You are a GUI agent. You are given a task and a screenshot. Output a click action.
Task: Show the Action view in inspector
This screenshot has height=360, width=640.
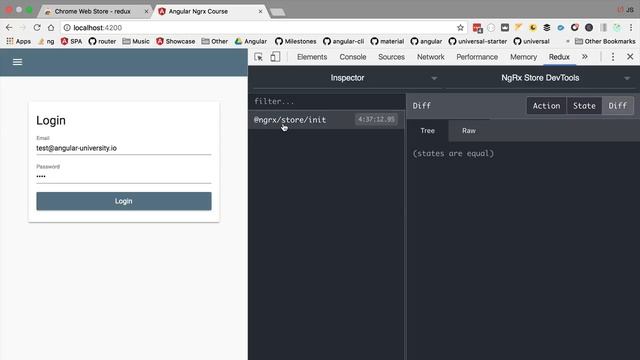tap(546, 106)
